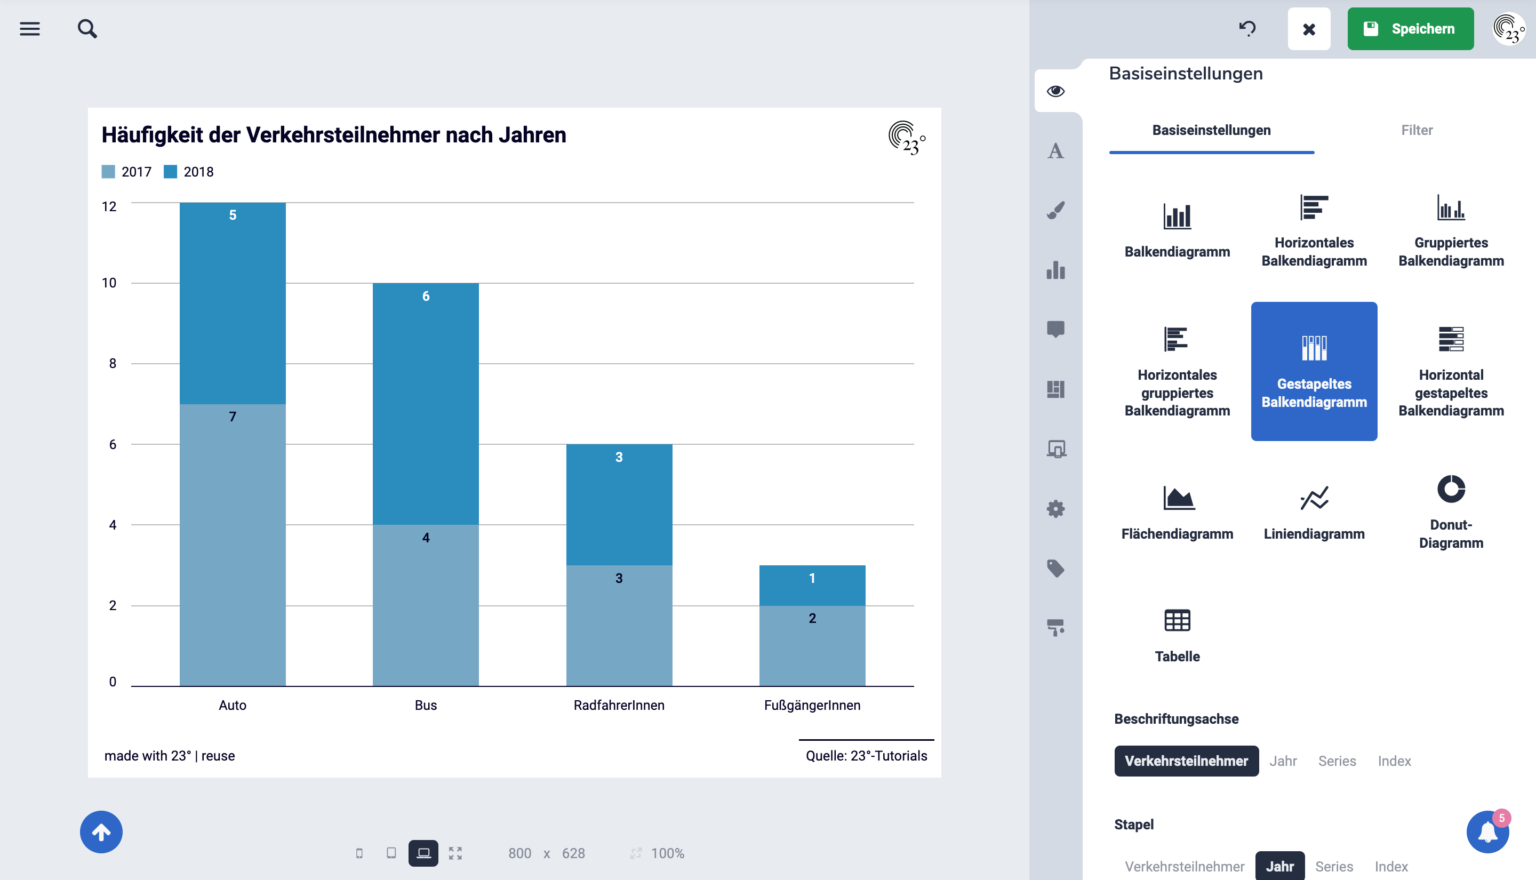Open the paintbrush design sidebar icon
This screenshot has height=880, width=1536.
(1056, 210)
